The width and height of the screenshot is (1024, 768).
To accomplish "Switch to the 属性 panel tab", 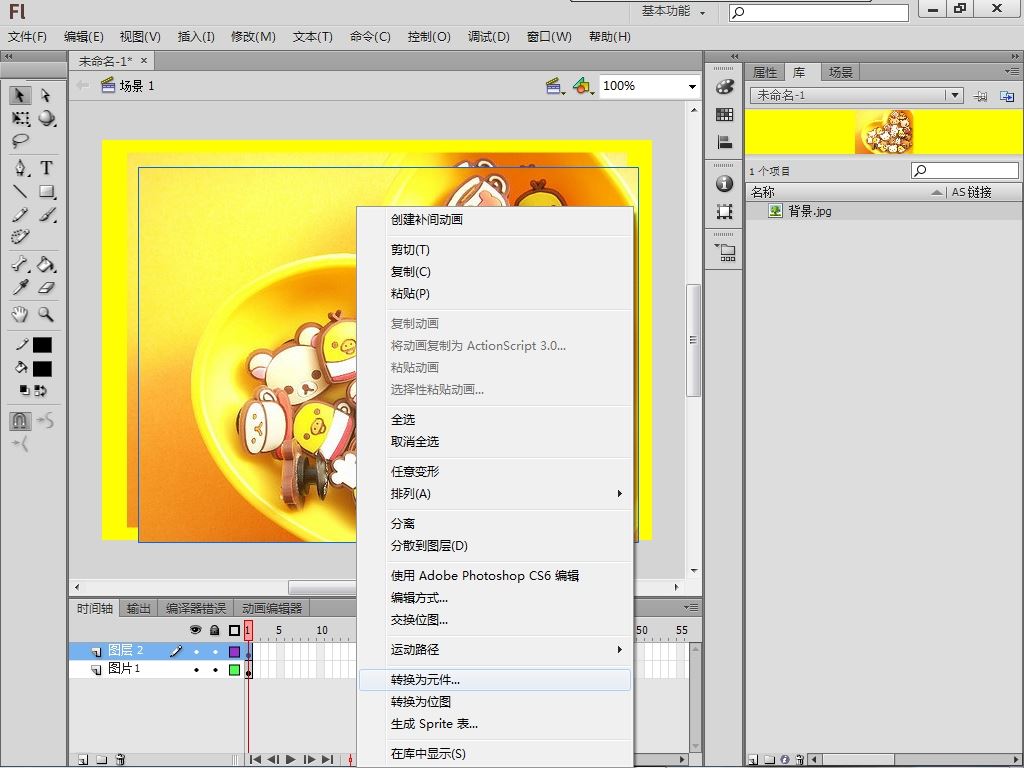I will (765, 72).
